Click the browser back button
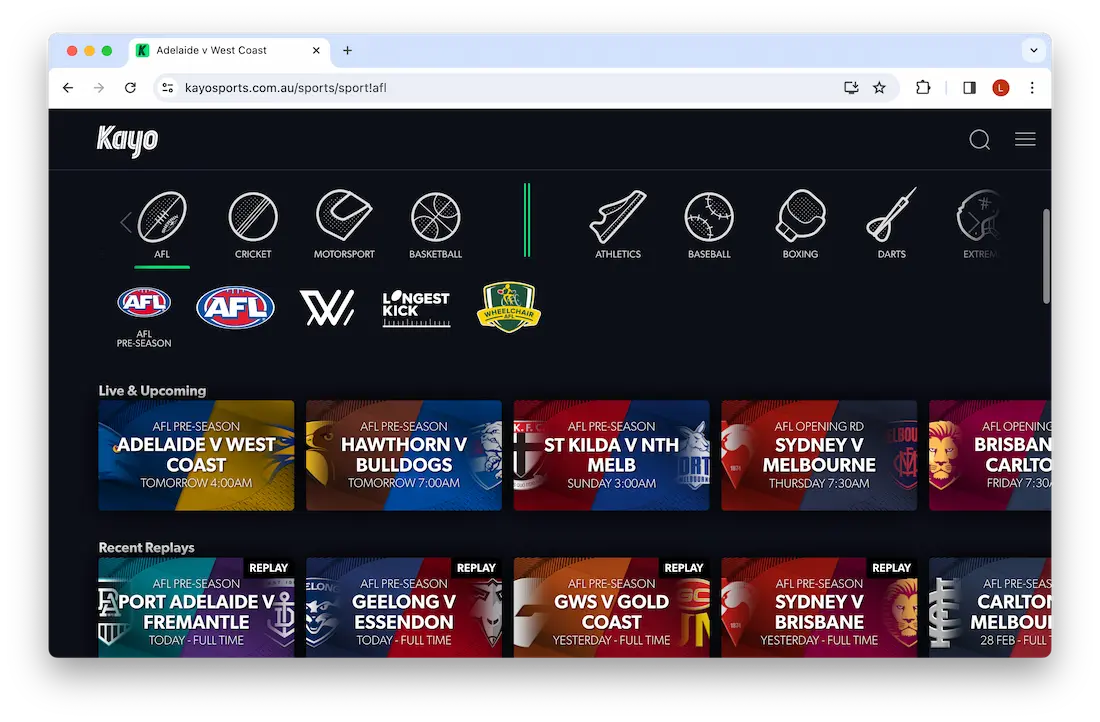 [x=68, y=88]
